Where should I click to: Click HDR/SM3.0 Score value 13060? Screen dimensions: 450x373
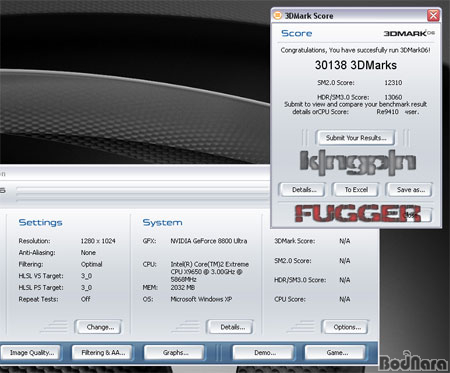[x=393, y=97]
